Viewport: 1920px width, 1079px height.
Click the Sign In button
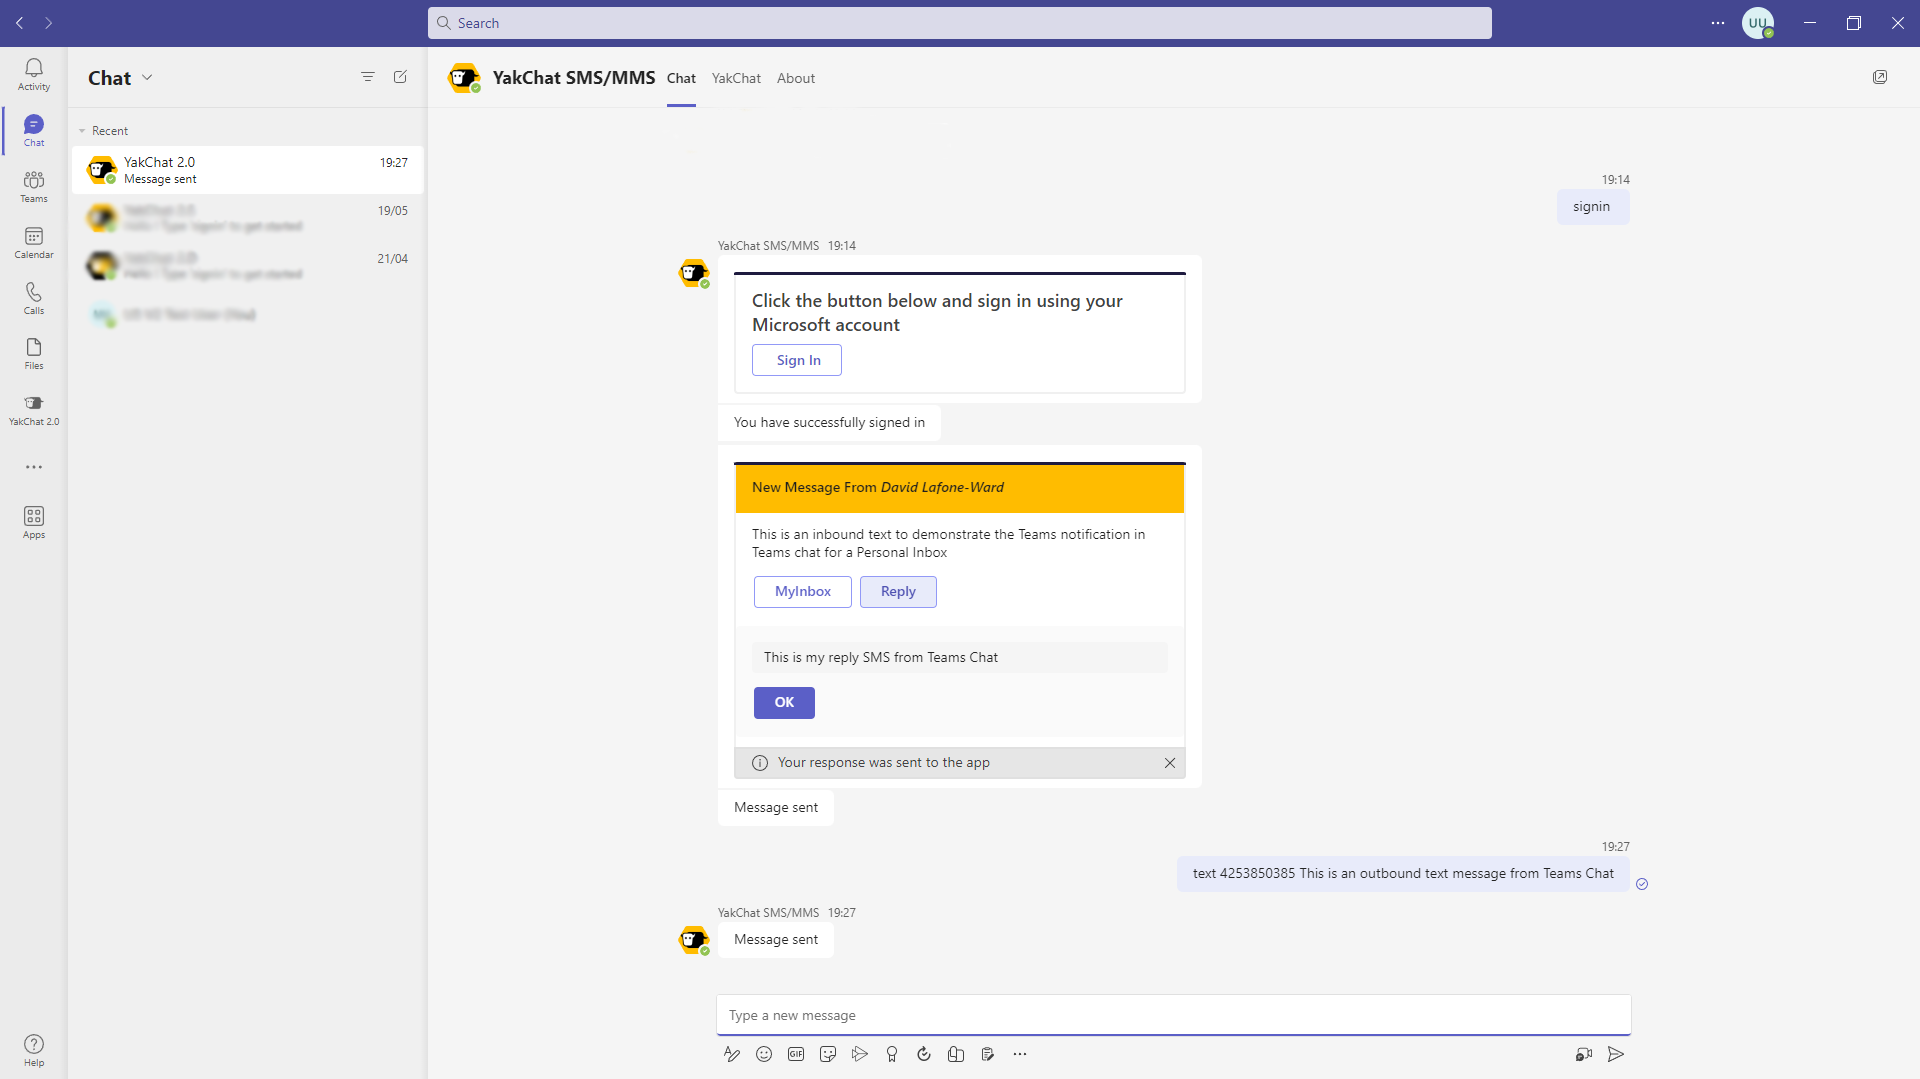tap(797, 360)
